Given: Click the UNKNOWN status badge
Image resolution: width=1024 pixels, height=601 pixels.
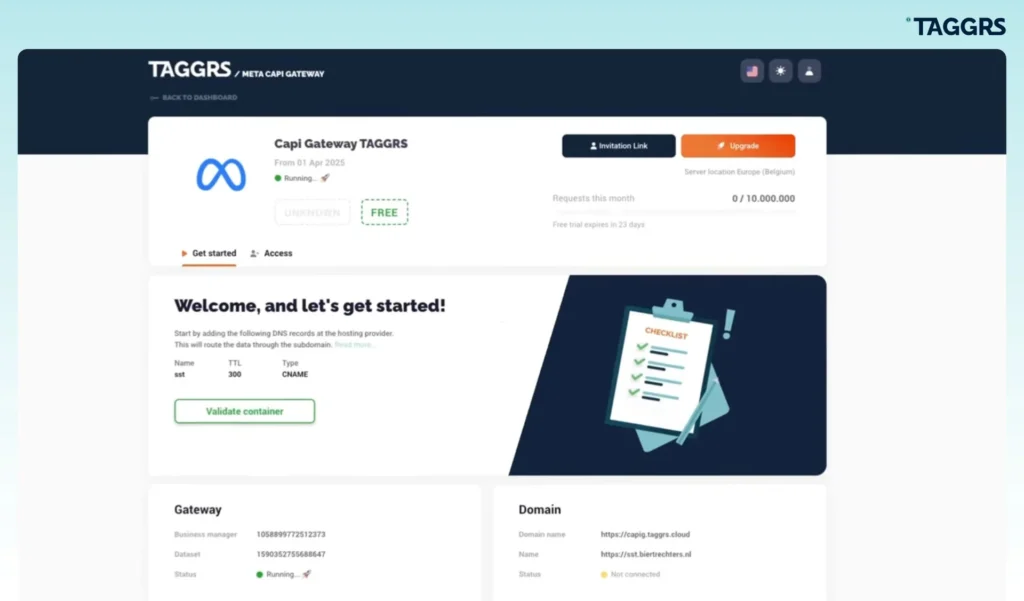Looking at the screenshot, I should (x=312, y=212).
